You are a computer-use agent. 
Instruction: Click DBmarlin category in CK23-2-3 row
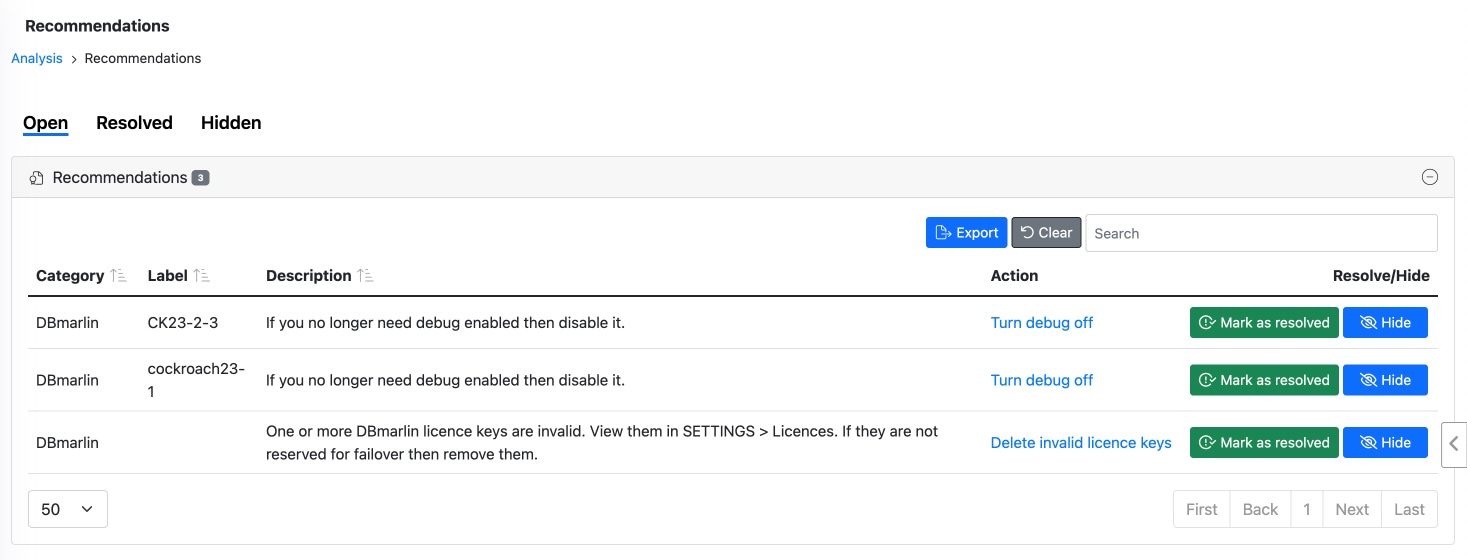pos(67,323)
